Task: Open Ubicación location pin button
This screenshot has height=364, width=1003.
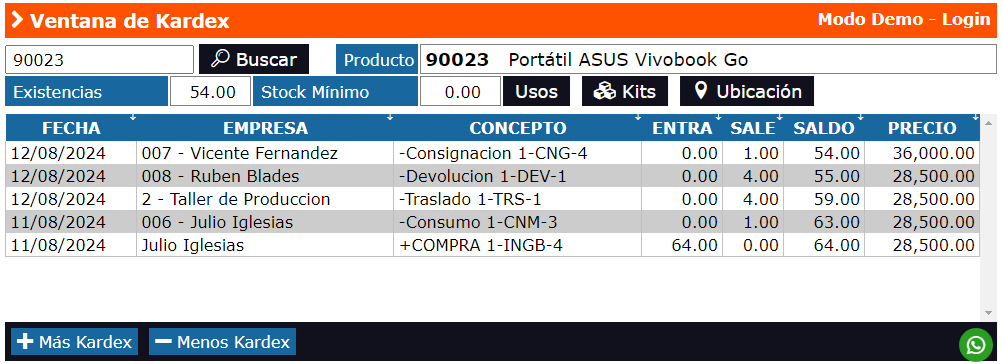Action: click(x=746, y=91)
